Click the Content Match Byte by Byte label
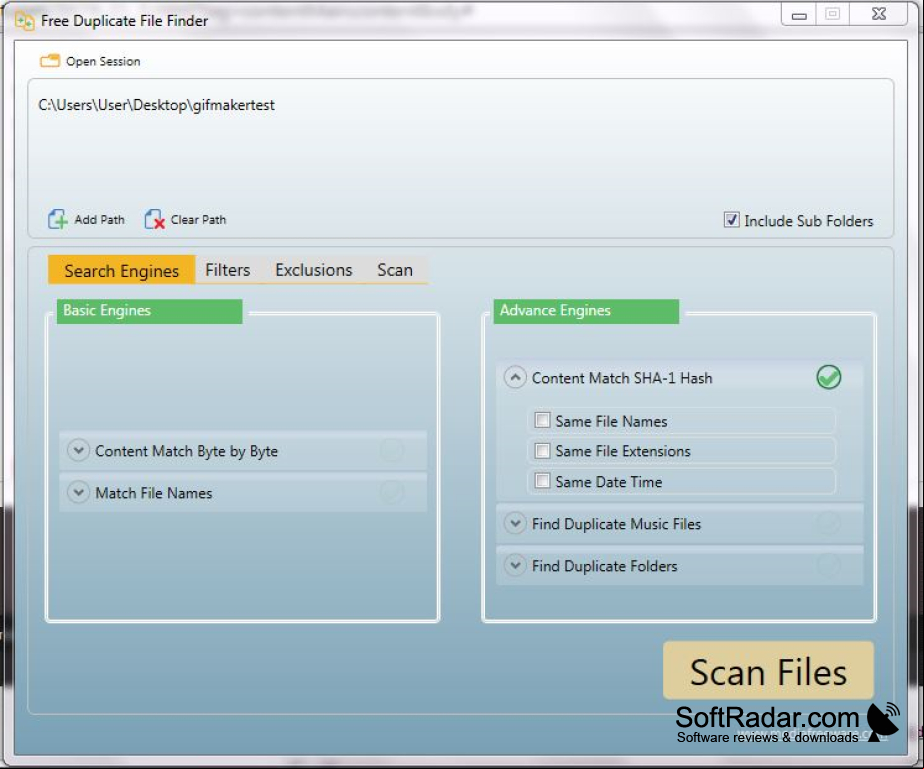Viewport: 924px width, 769px height. (187, 451)
